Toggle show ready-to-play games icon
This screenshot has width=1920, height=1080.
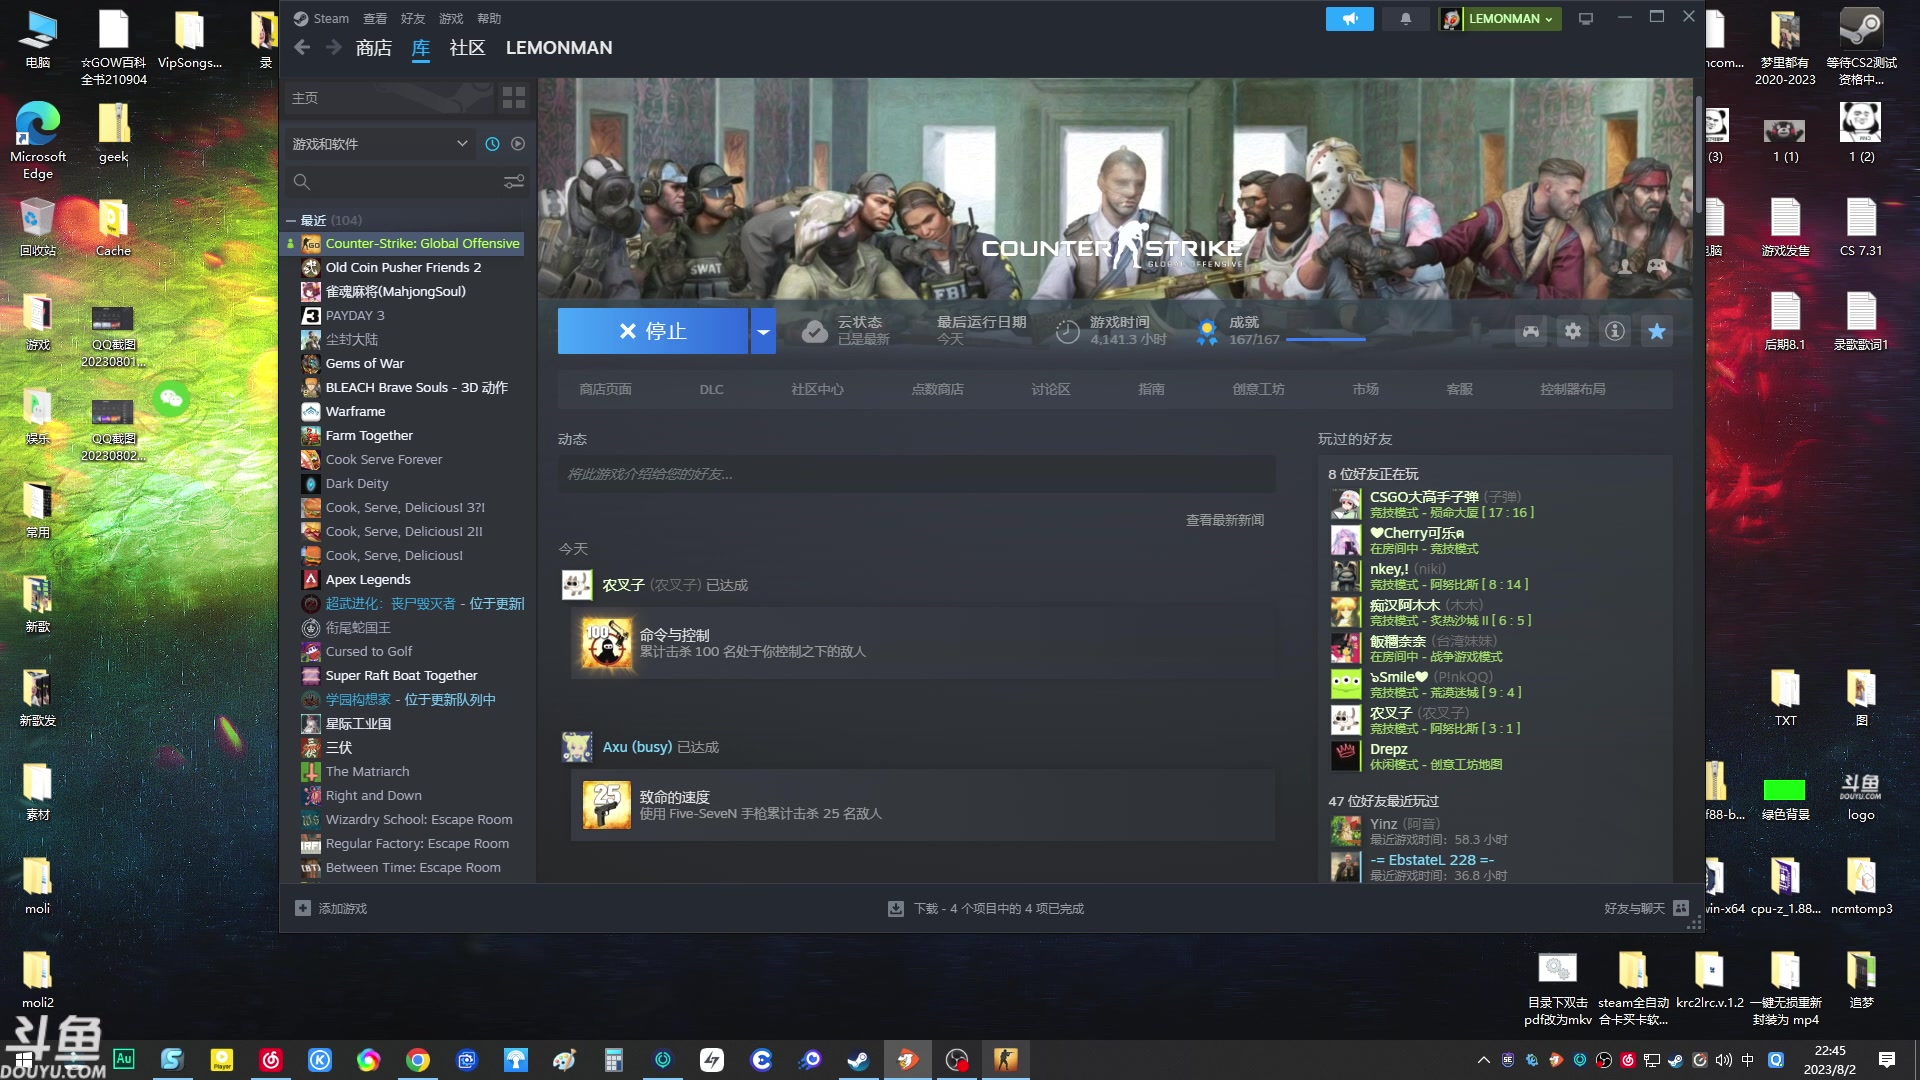coord(518,144)
